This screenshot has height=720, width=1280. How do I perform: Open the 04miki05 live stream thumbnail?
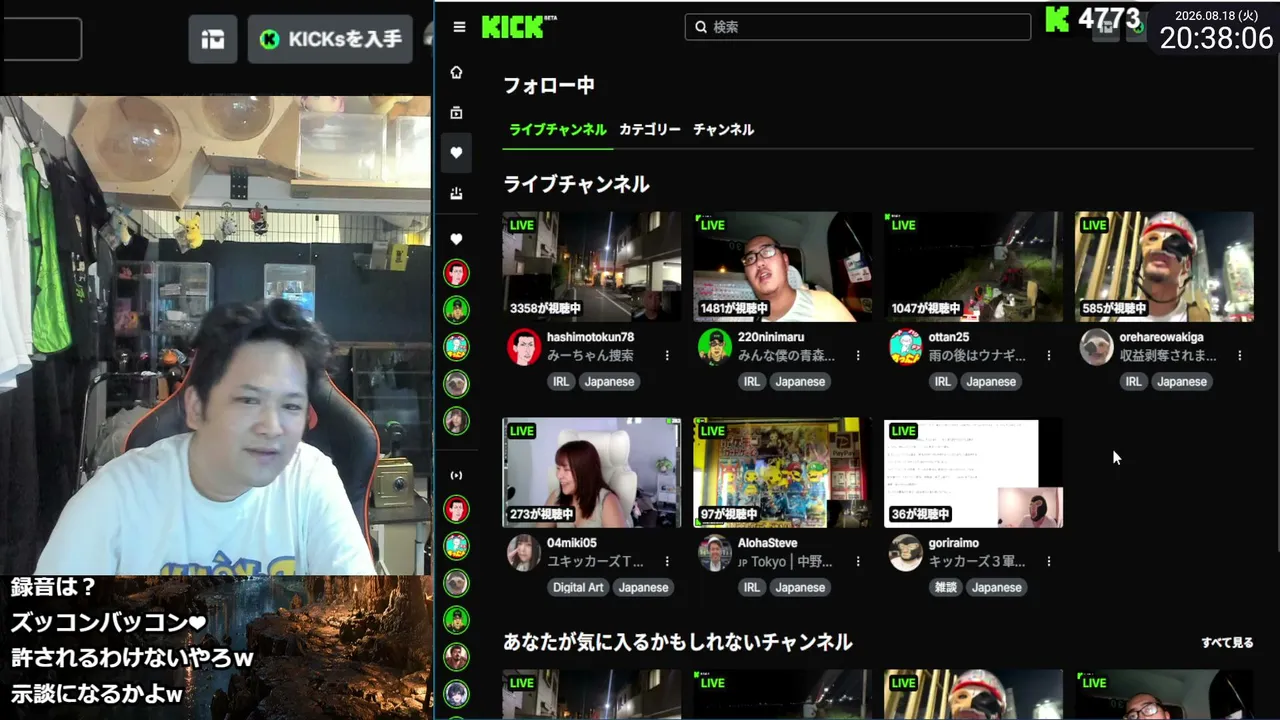[592, 472]
